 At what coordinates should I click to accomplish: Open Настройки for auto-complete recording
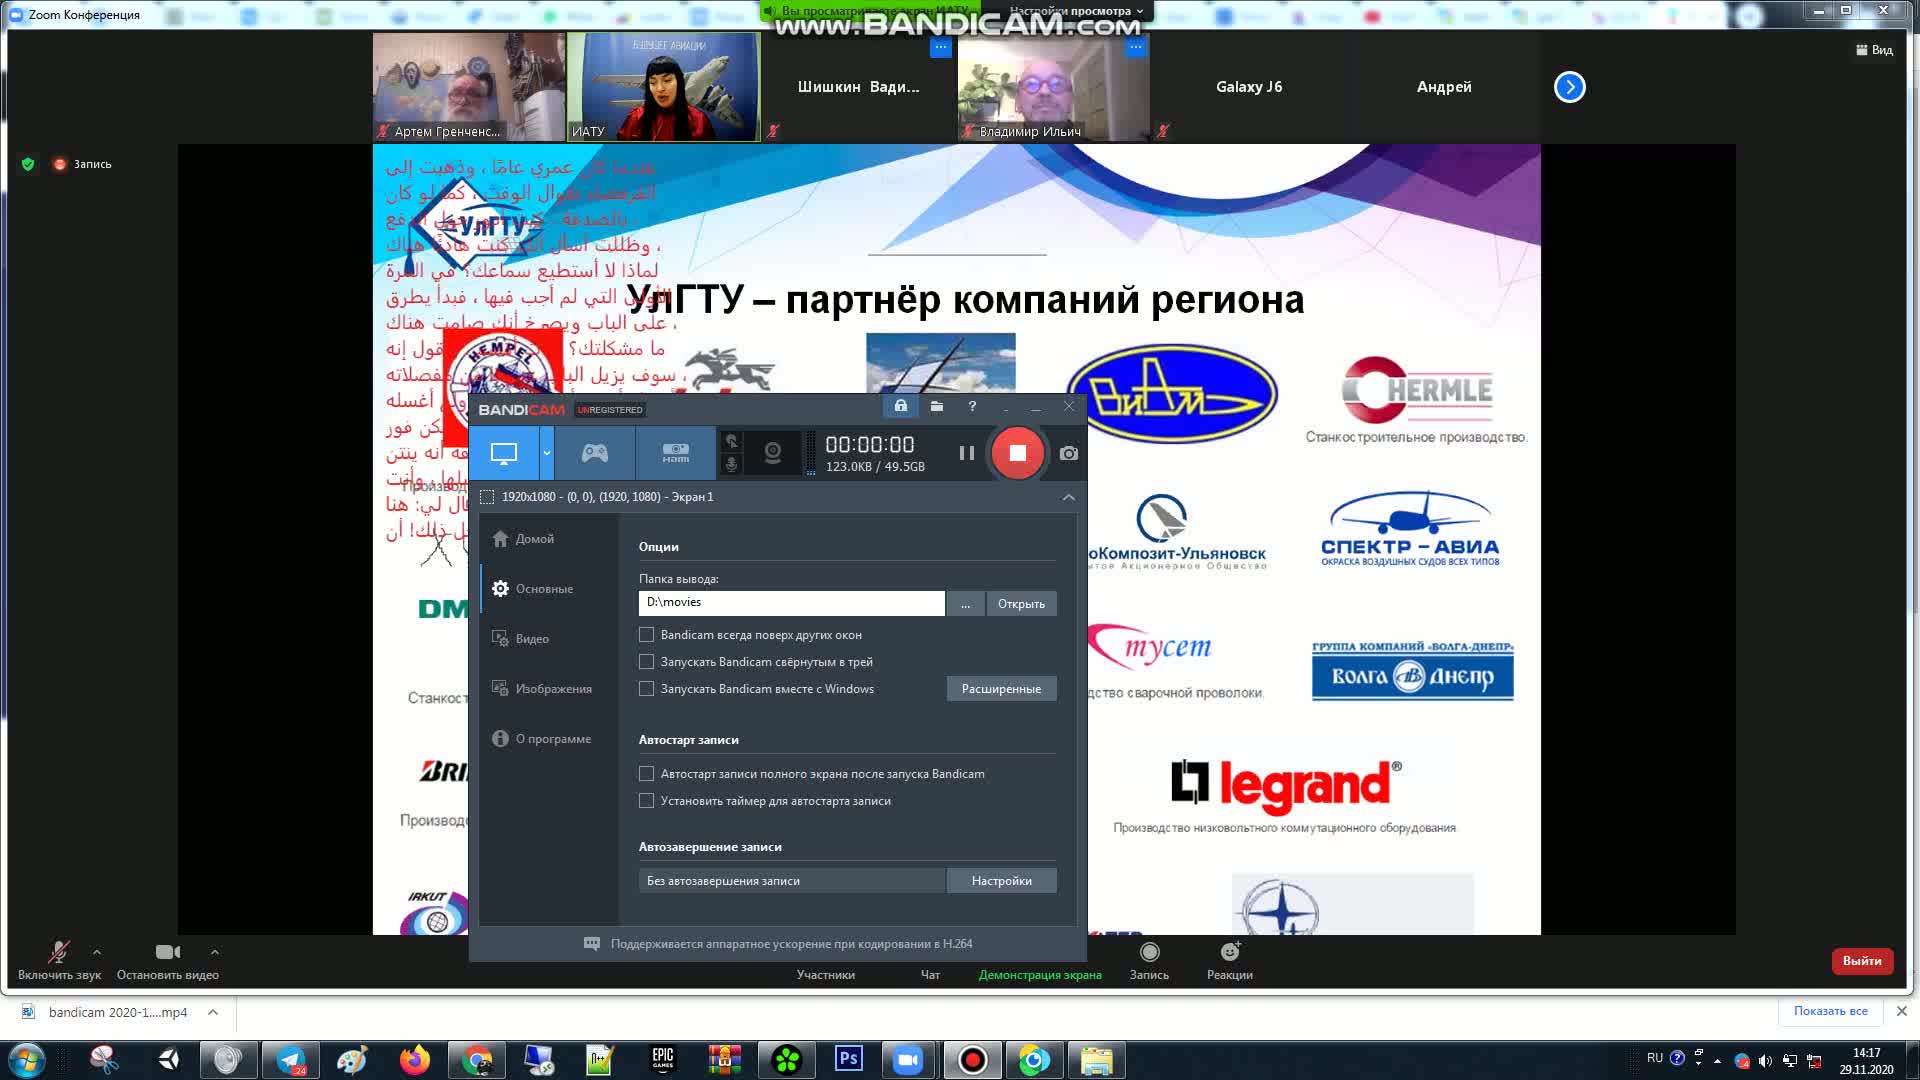[x=1001, y=881]
